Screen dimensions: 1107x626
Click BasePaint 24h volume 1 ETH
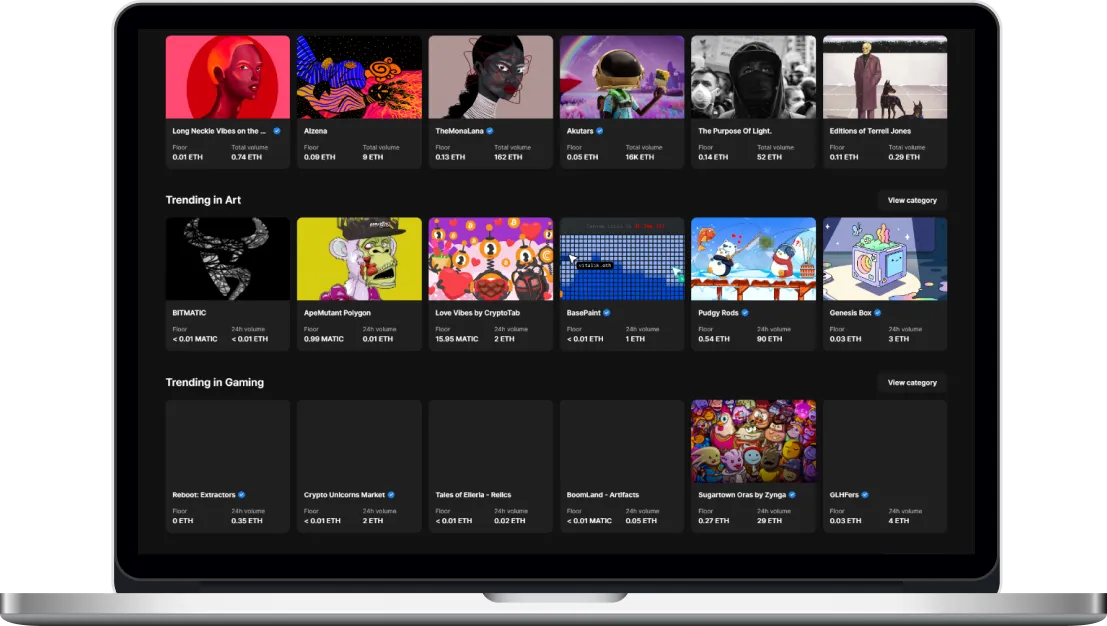tap(635, 339)
